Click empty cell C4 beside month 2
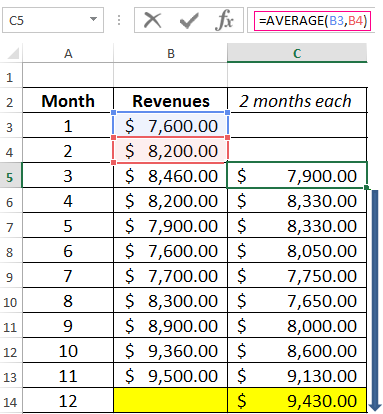383x414 pixels. pyautogui.click(x=297, y=150)
